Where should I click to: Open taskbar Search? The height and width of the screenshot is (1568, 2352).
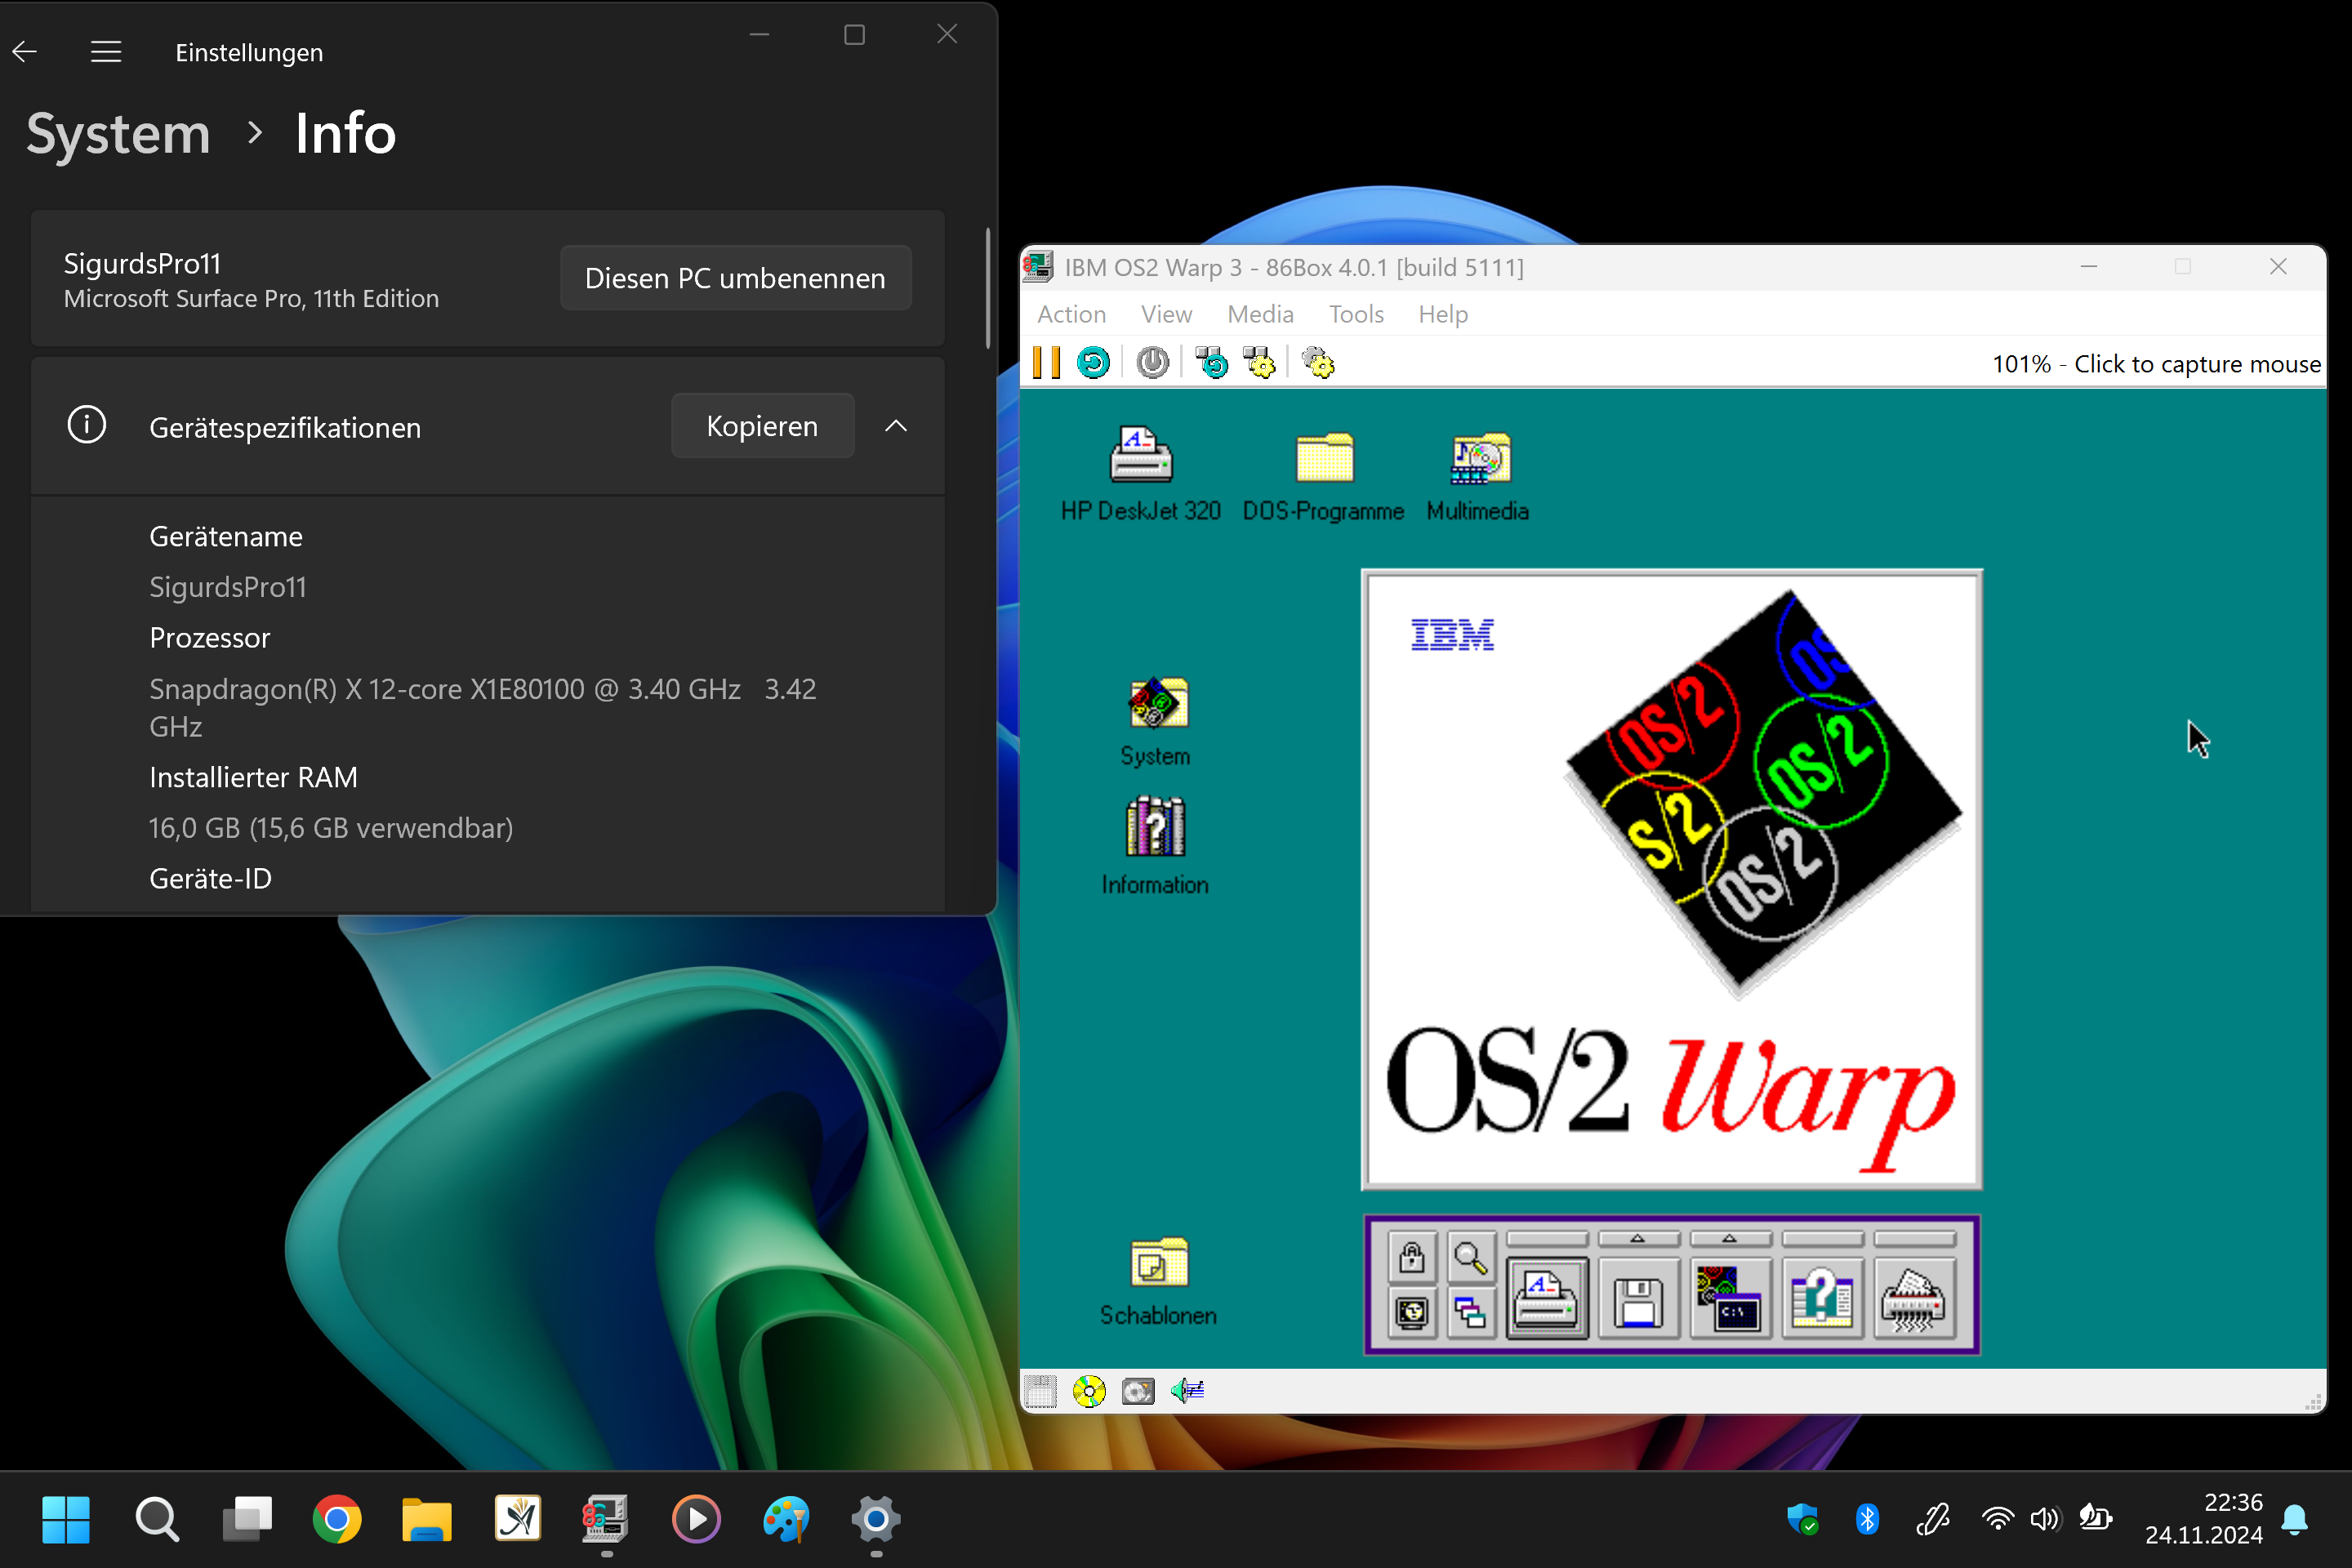157,1520
